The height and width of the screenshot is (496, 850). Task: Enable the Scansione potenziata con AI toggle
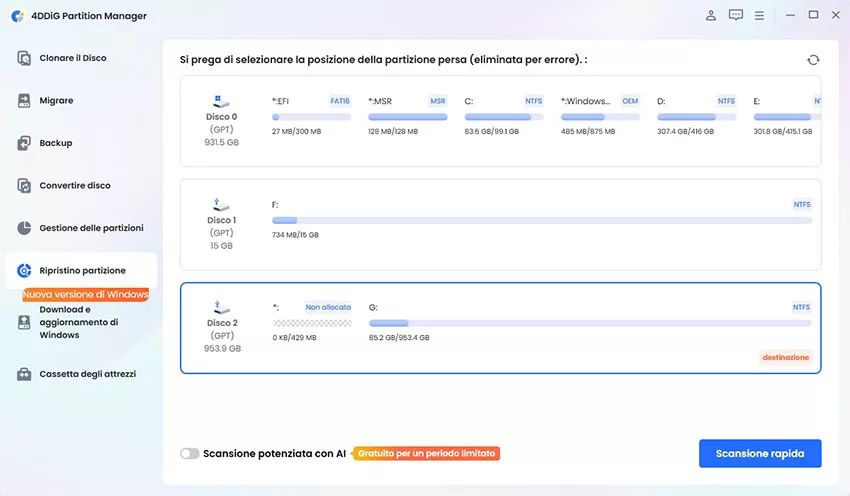(x=190, y=453)
